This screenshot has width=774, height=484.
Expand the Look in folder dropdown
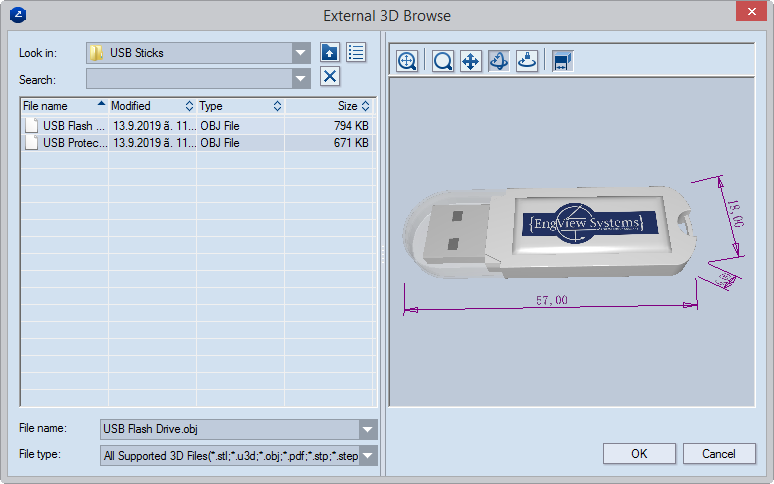[x=301, y=53]
